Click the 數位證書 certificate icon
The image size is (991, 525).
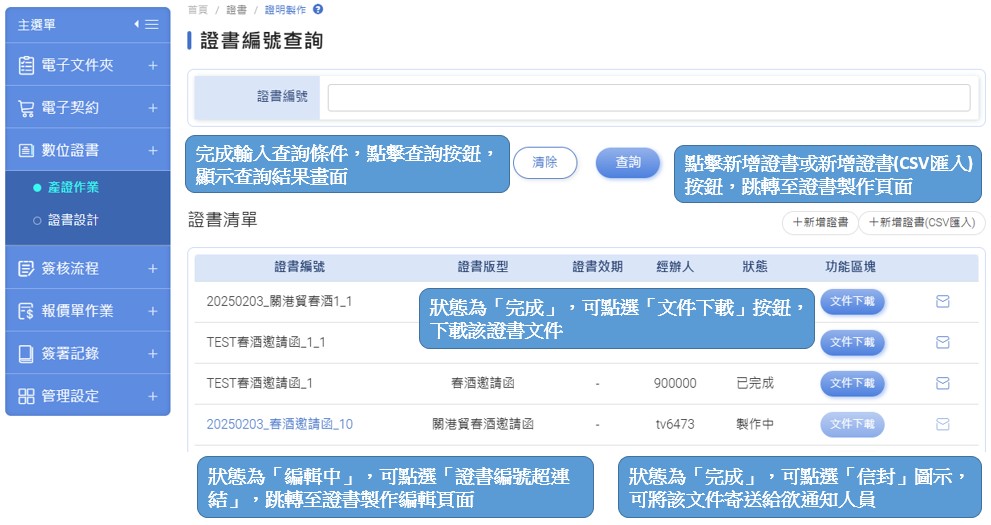click(26, 150)
